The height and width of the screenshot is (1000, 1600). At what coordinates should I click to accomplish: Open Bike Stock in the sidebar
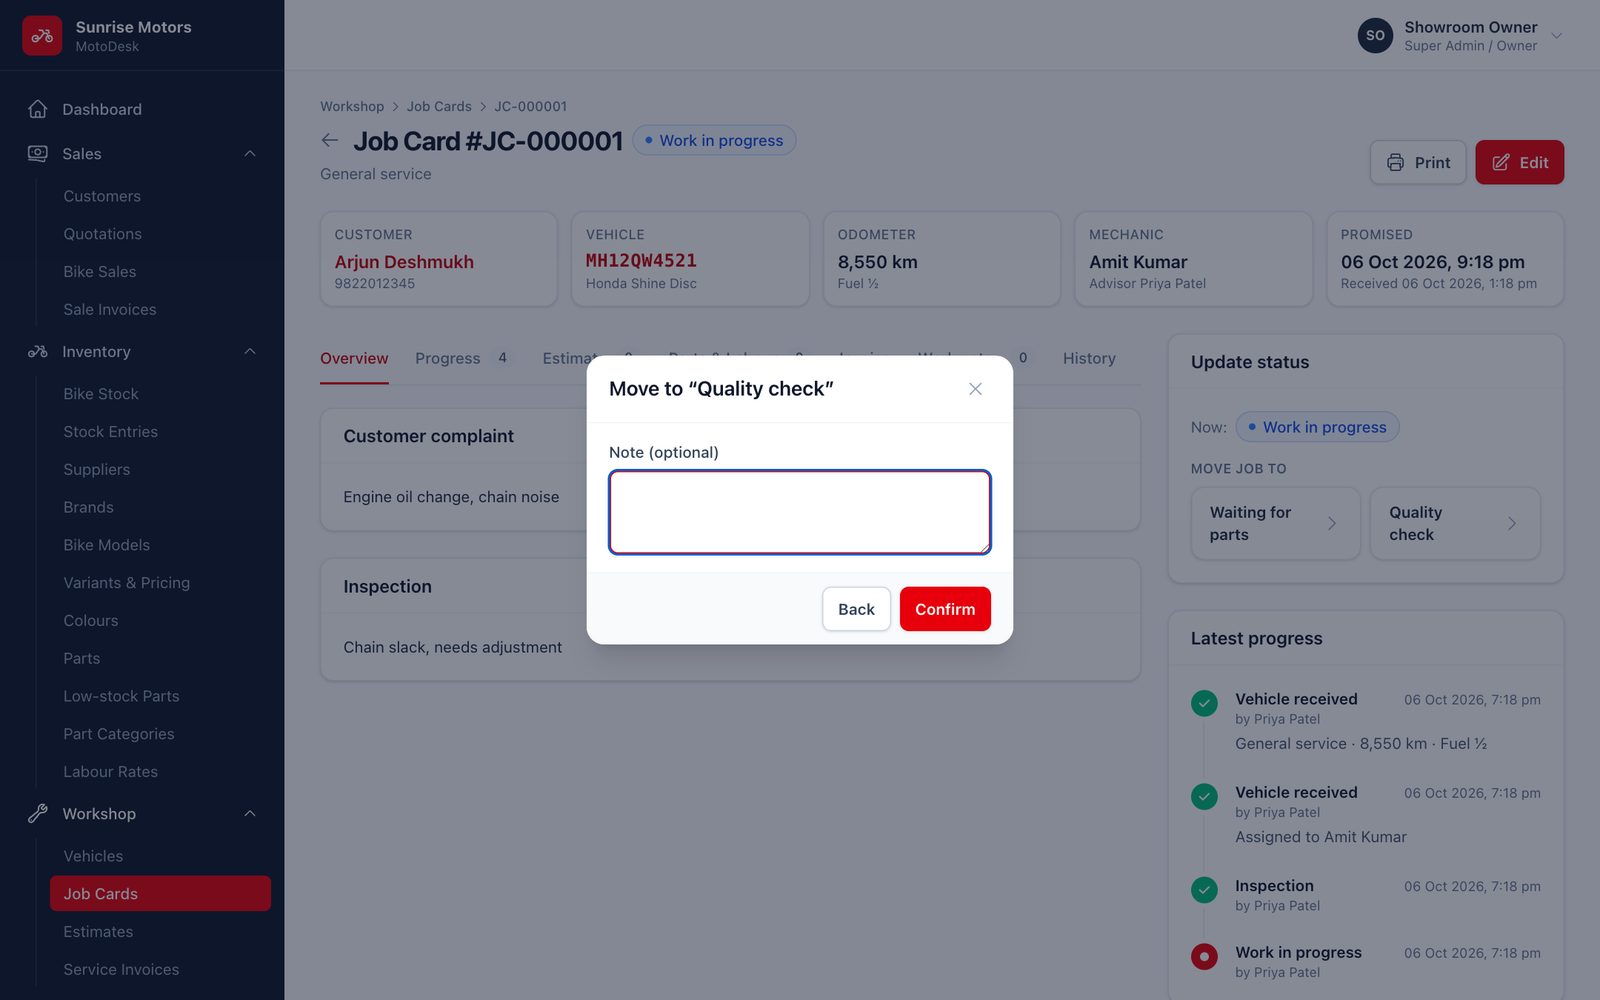point(101,394)
